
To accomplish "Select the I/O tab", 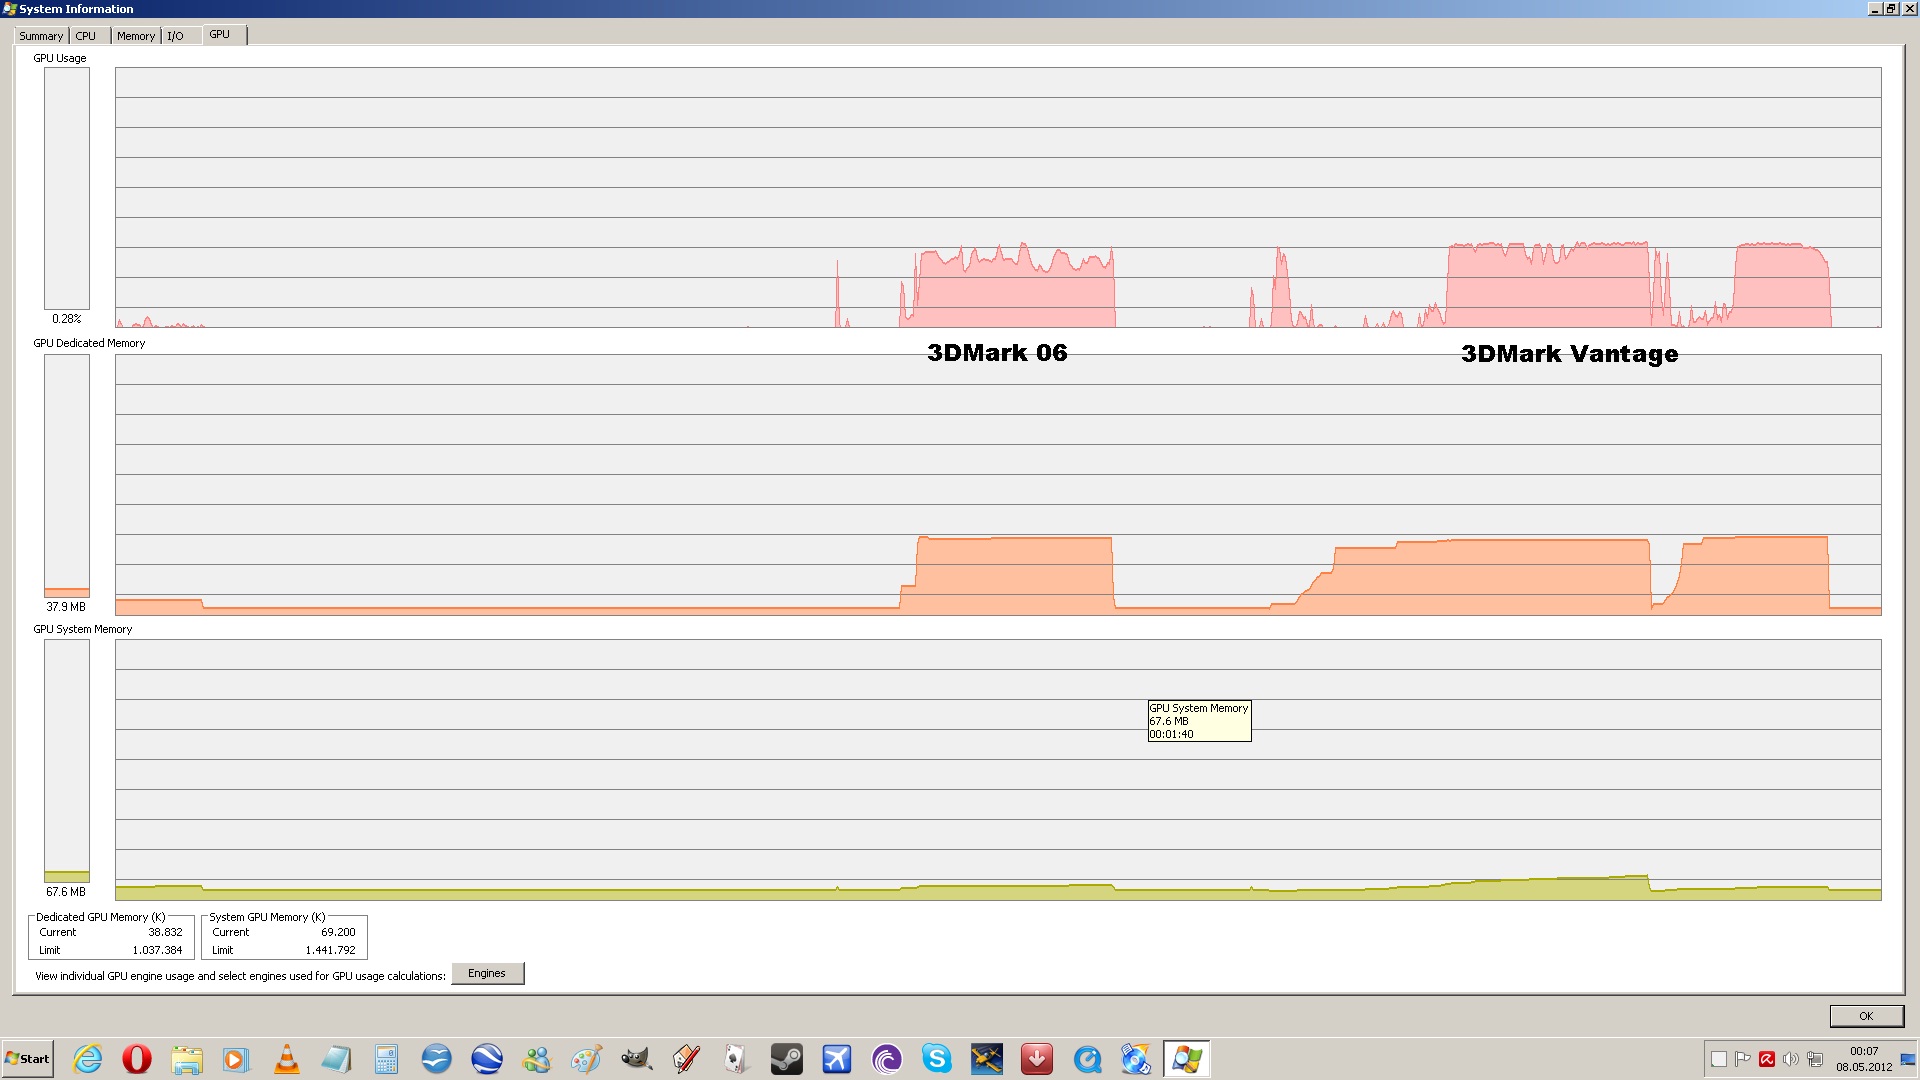I will pos(176,36).
